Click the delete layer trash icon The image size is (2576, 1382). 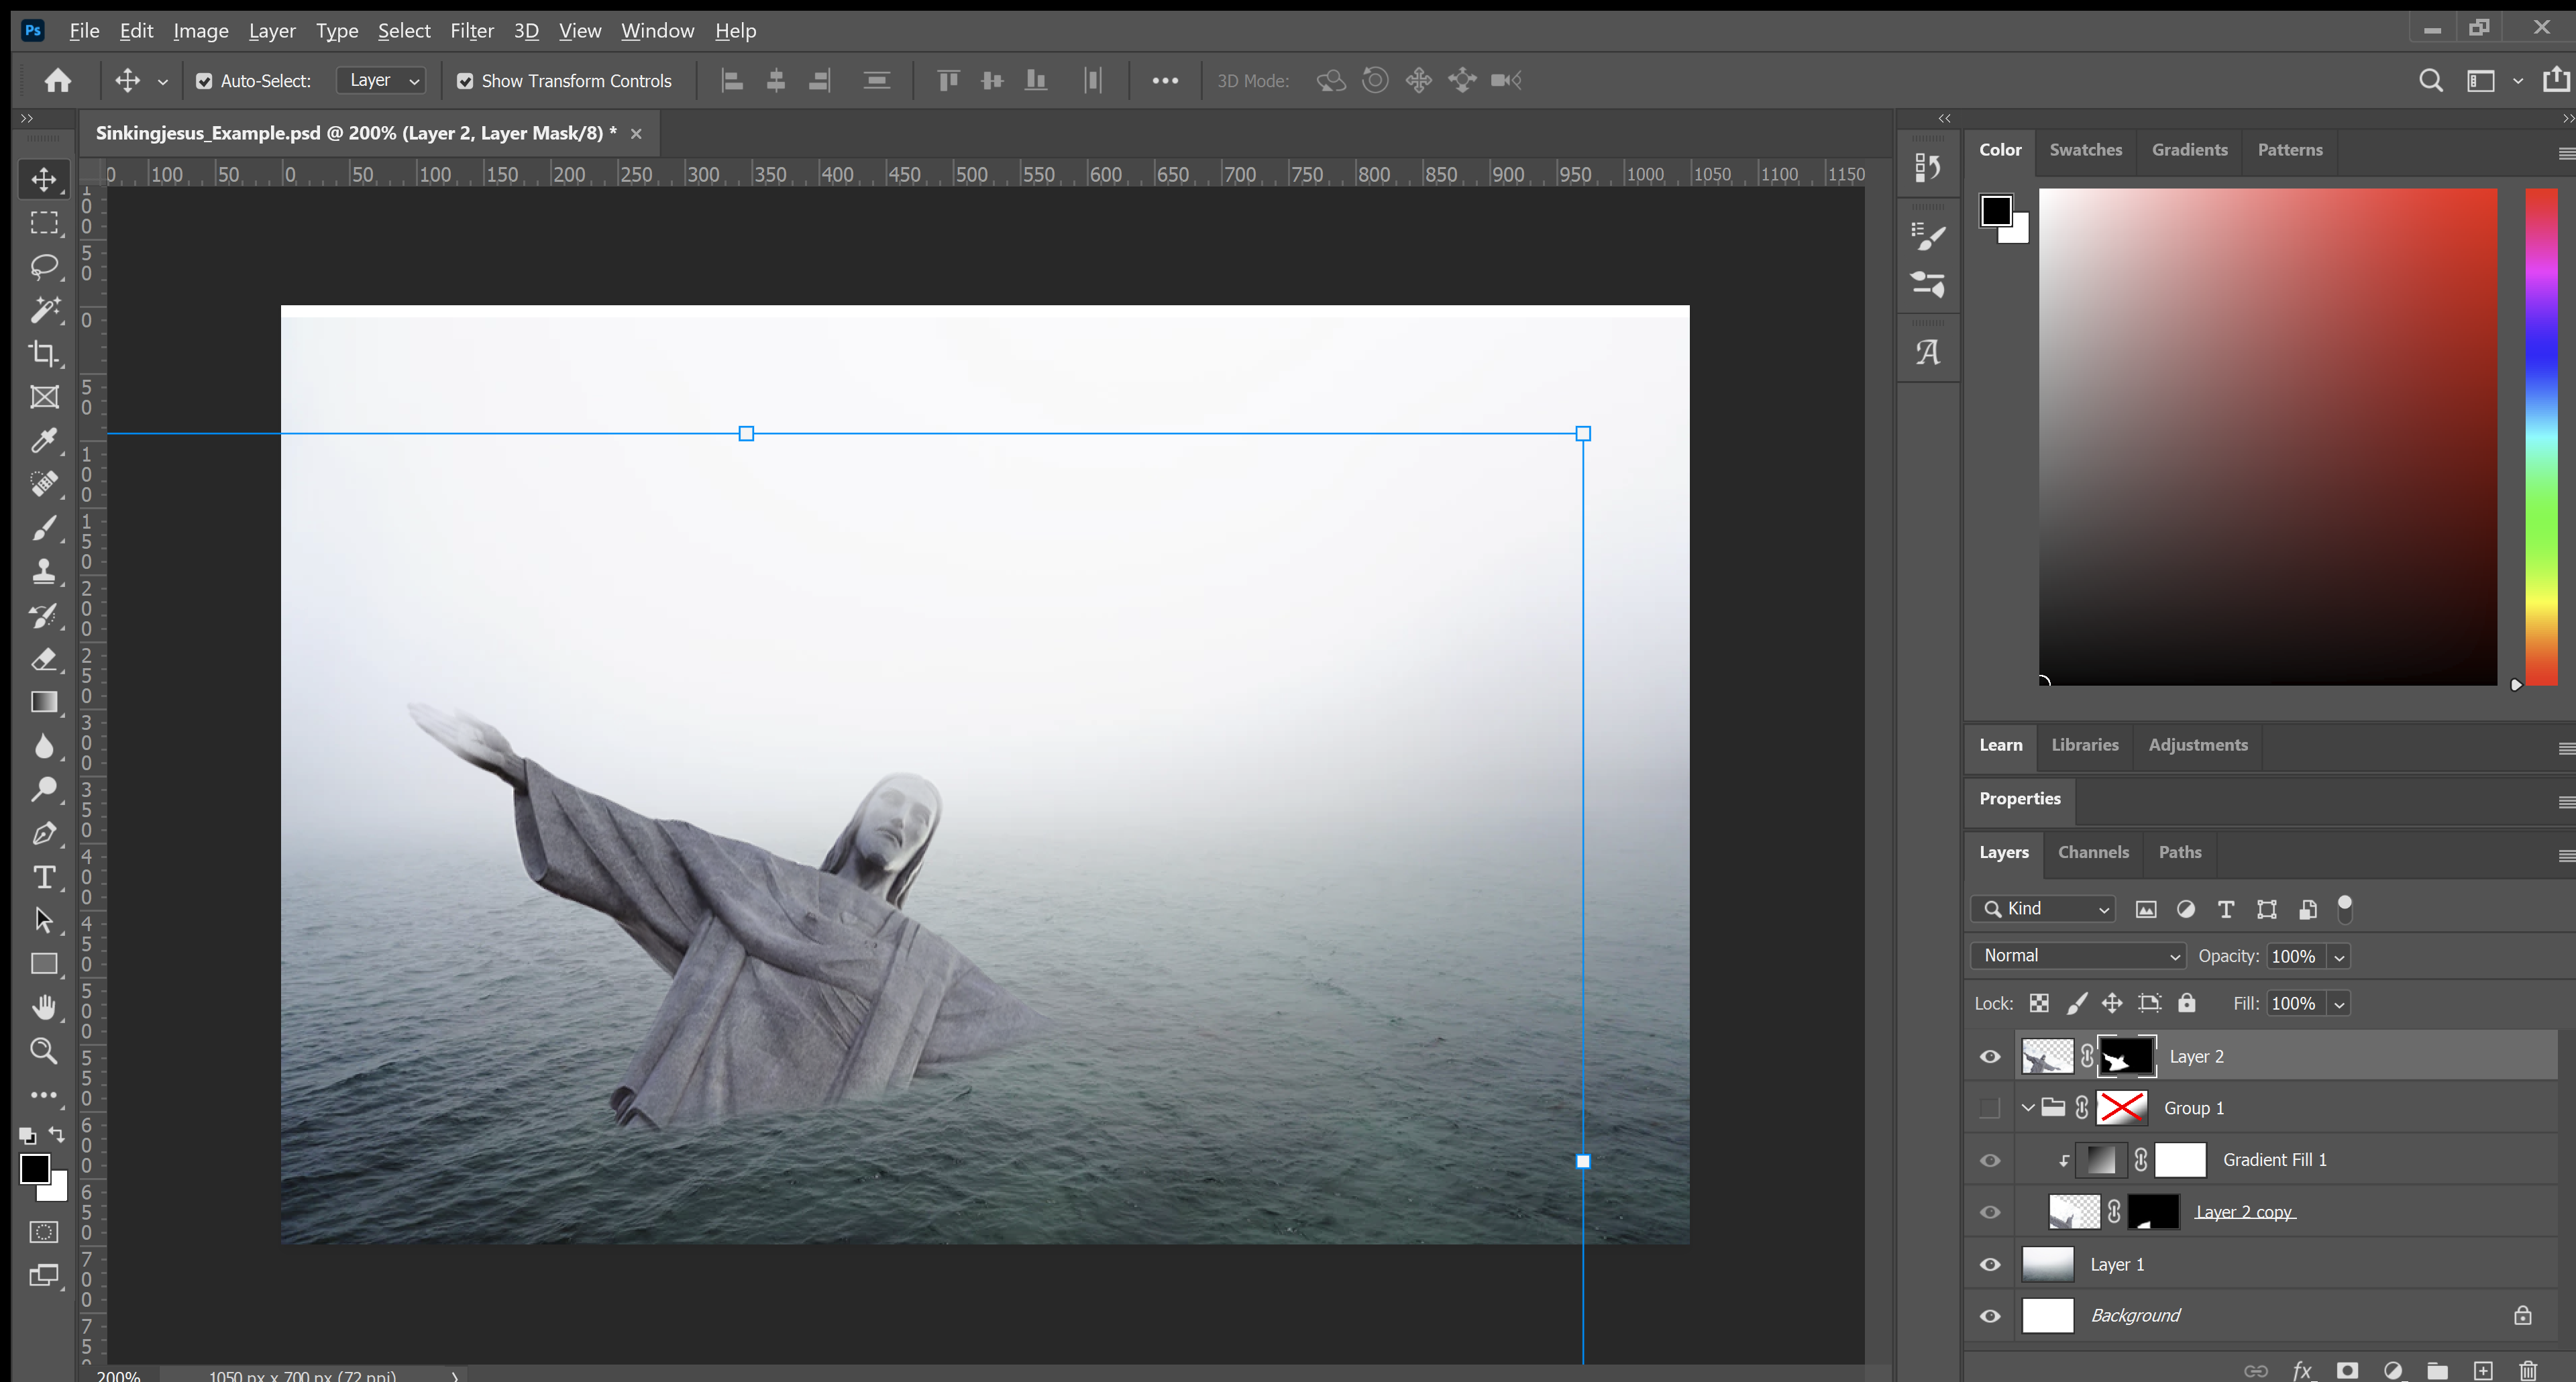point(2528,1370)
